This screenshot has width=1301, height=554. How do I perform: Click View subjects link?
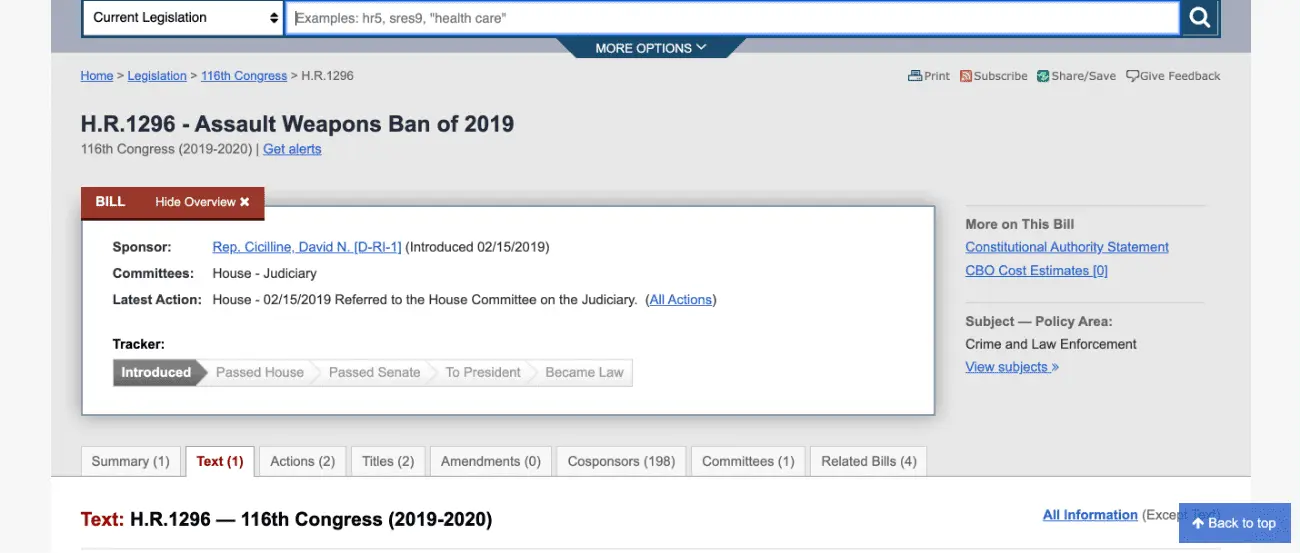click(1012, 367)
